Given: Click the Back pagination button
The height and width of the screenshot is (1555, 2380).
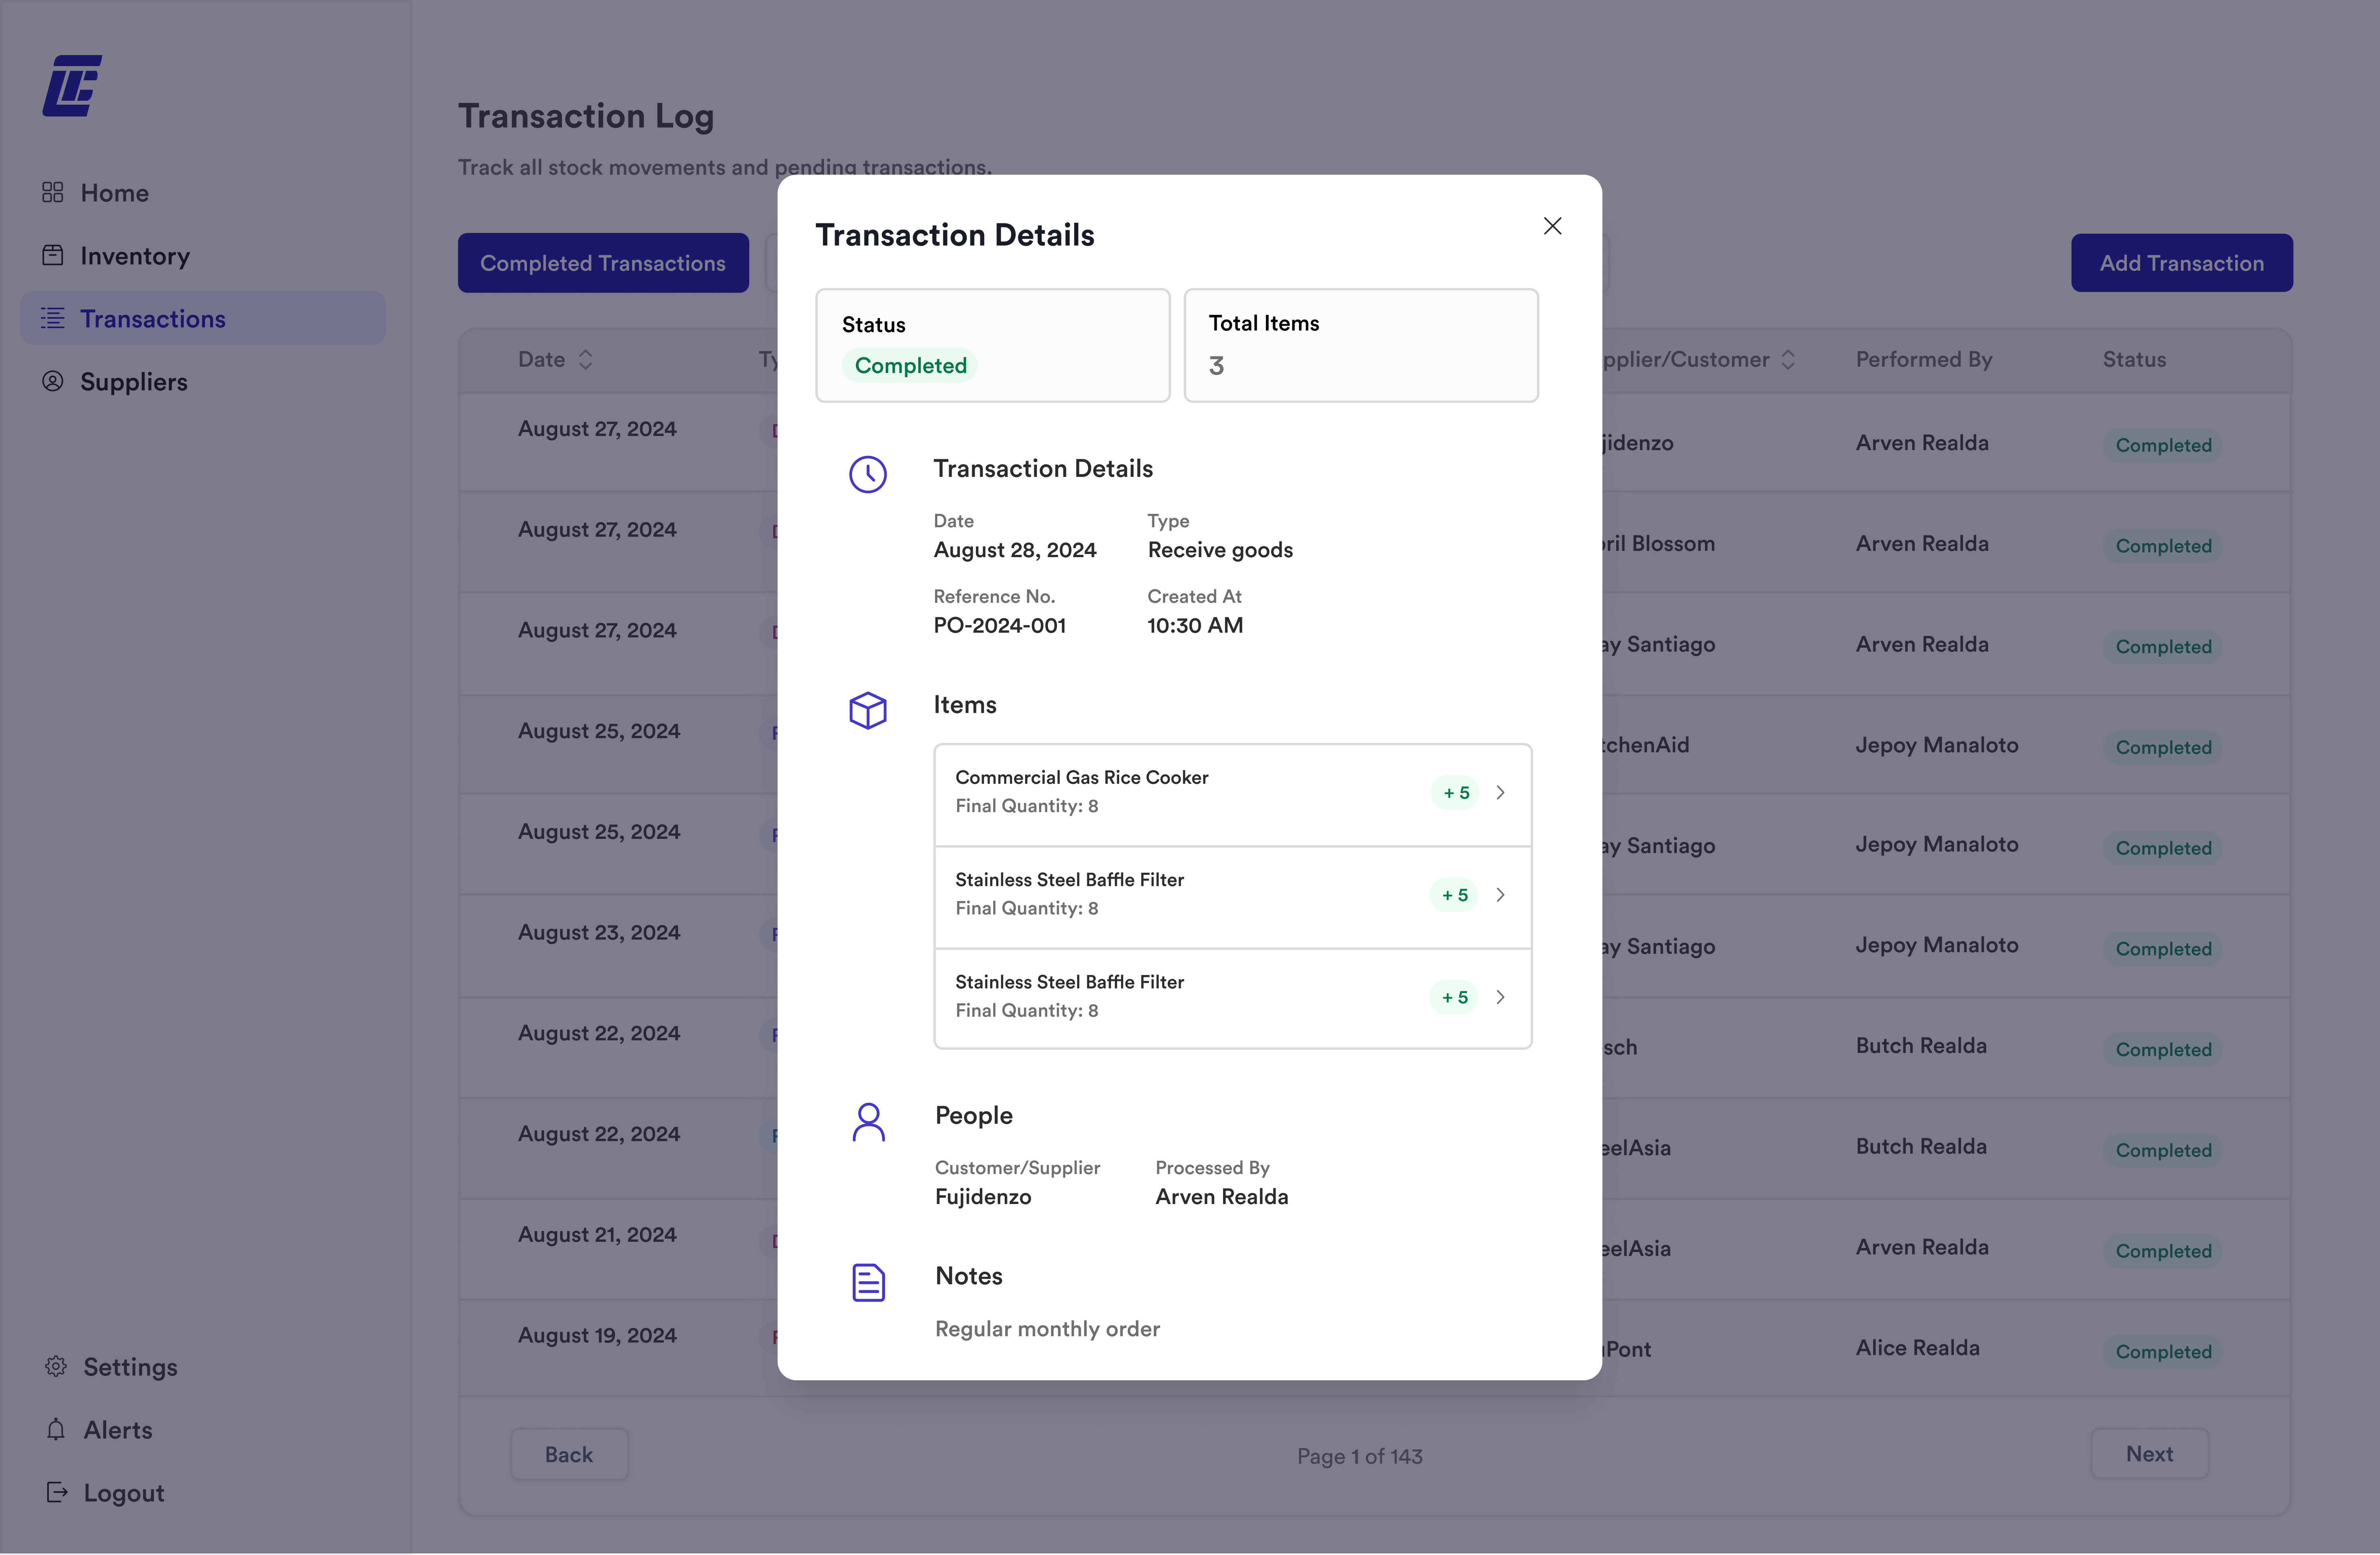Looking at the screenshot, I should coord(569,1454).
